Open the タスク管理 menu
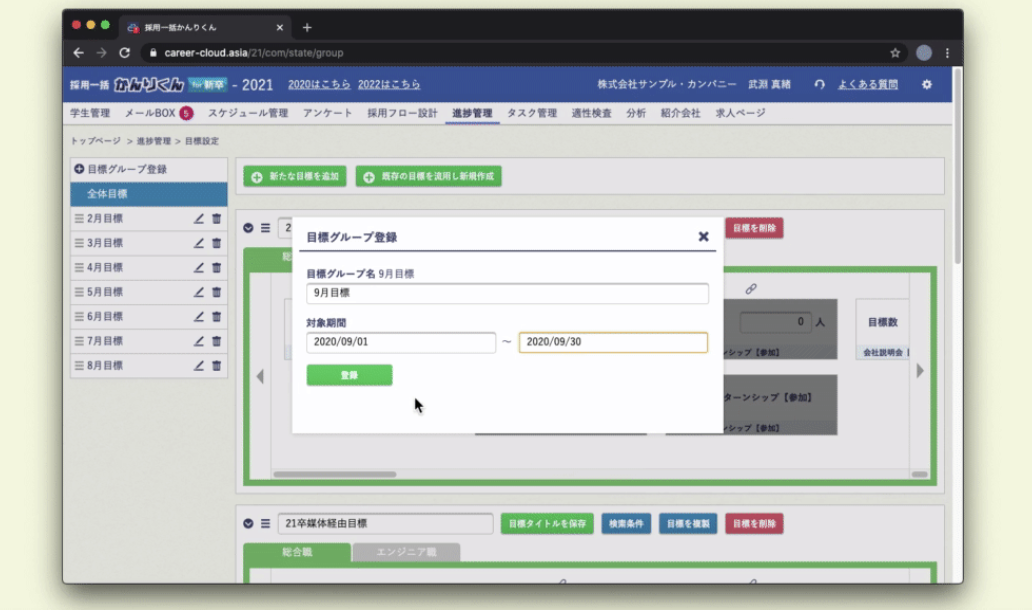The height and width of the screenshot is (610, 1032). [x=532, y=113]
